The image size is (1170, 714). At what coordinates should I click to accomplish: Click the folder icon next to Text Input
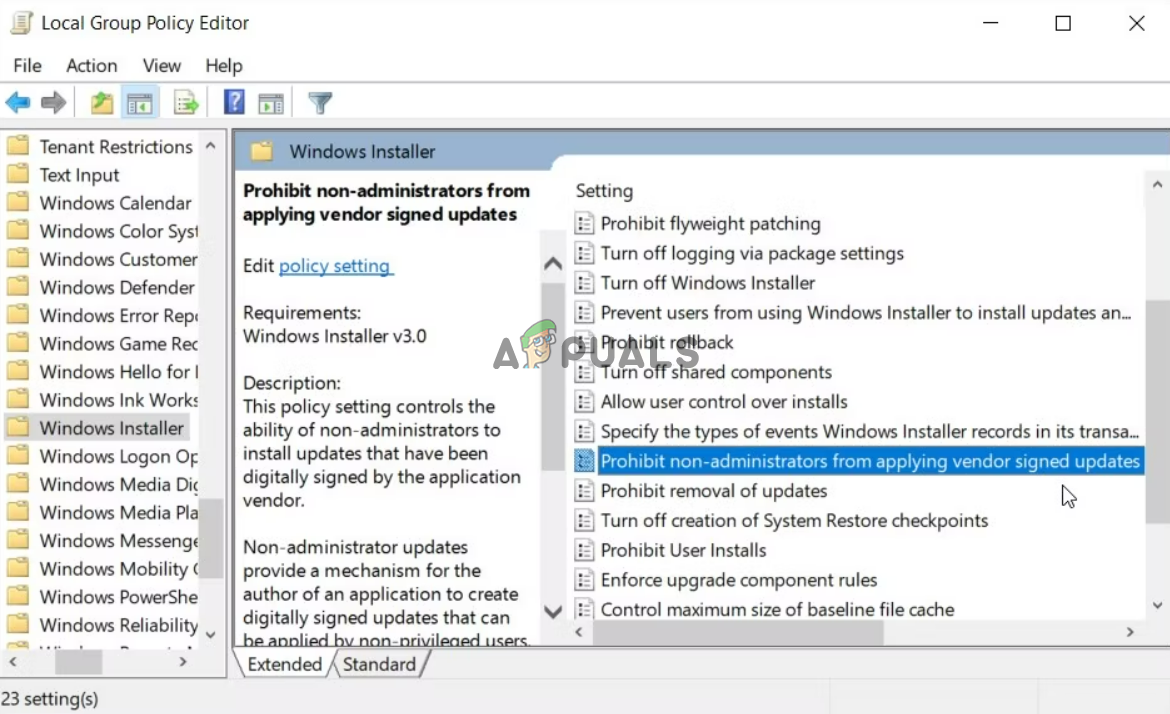[18, 174]
